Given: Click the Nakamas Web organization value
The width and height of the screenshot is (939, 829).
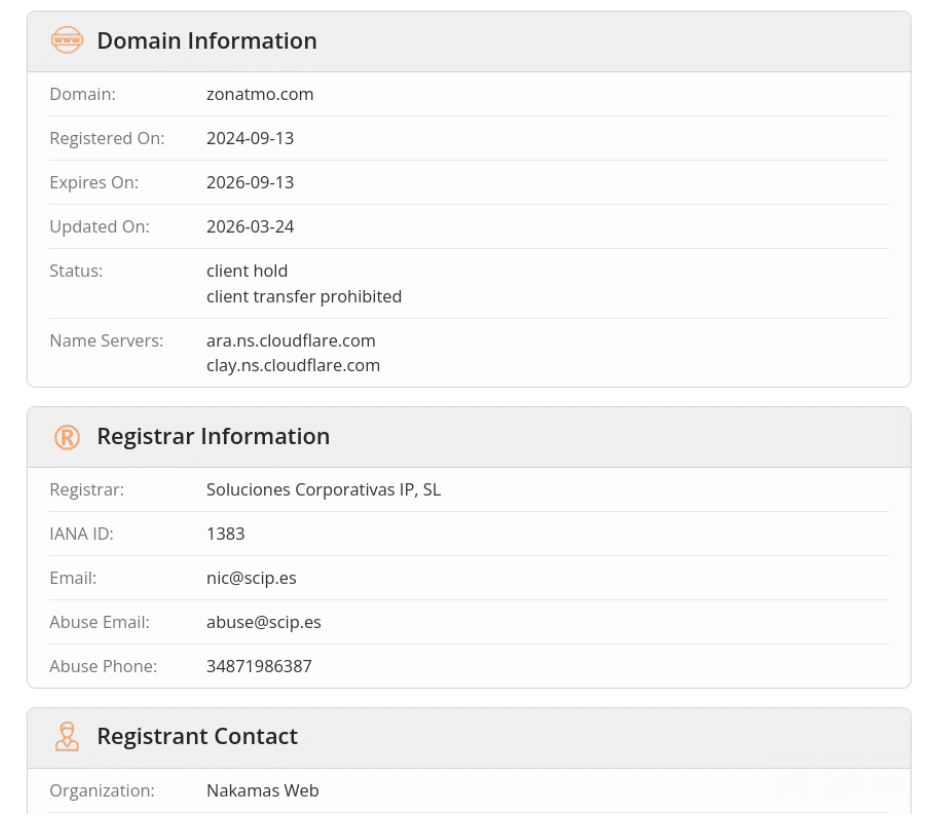Looking at the screenshot, I should coord(262,790).
